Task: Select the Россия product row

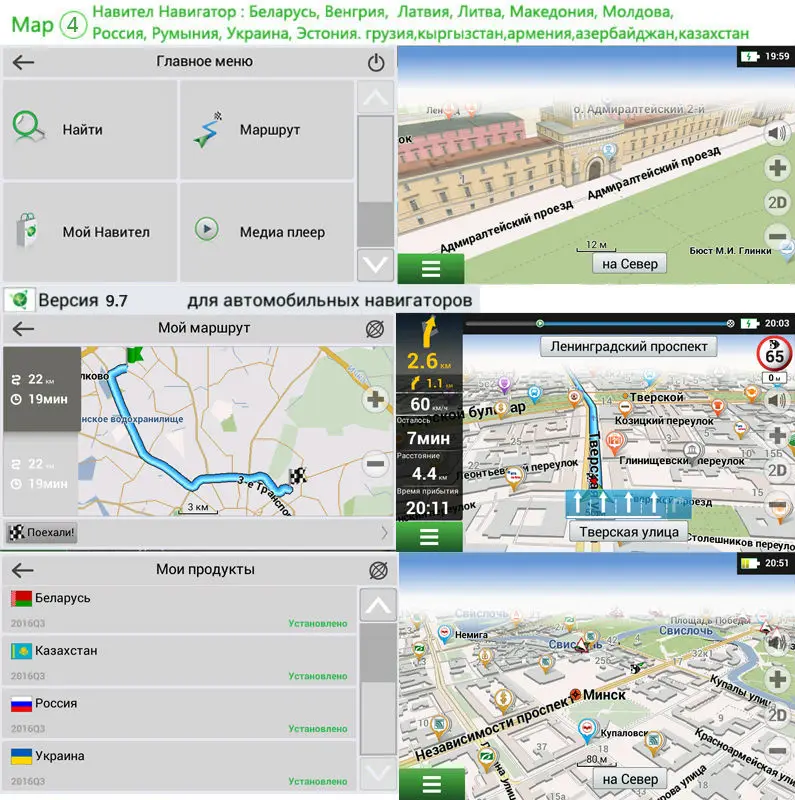Action: (x=179, y=715)
